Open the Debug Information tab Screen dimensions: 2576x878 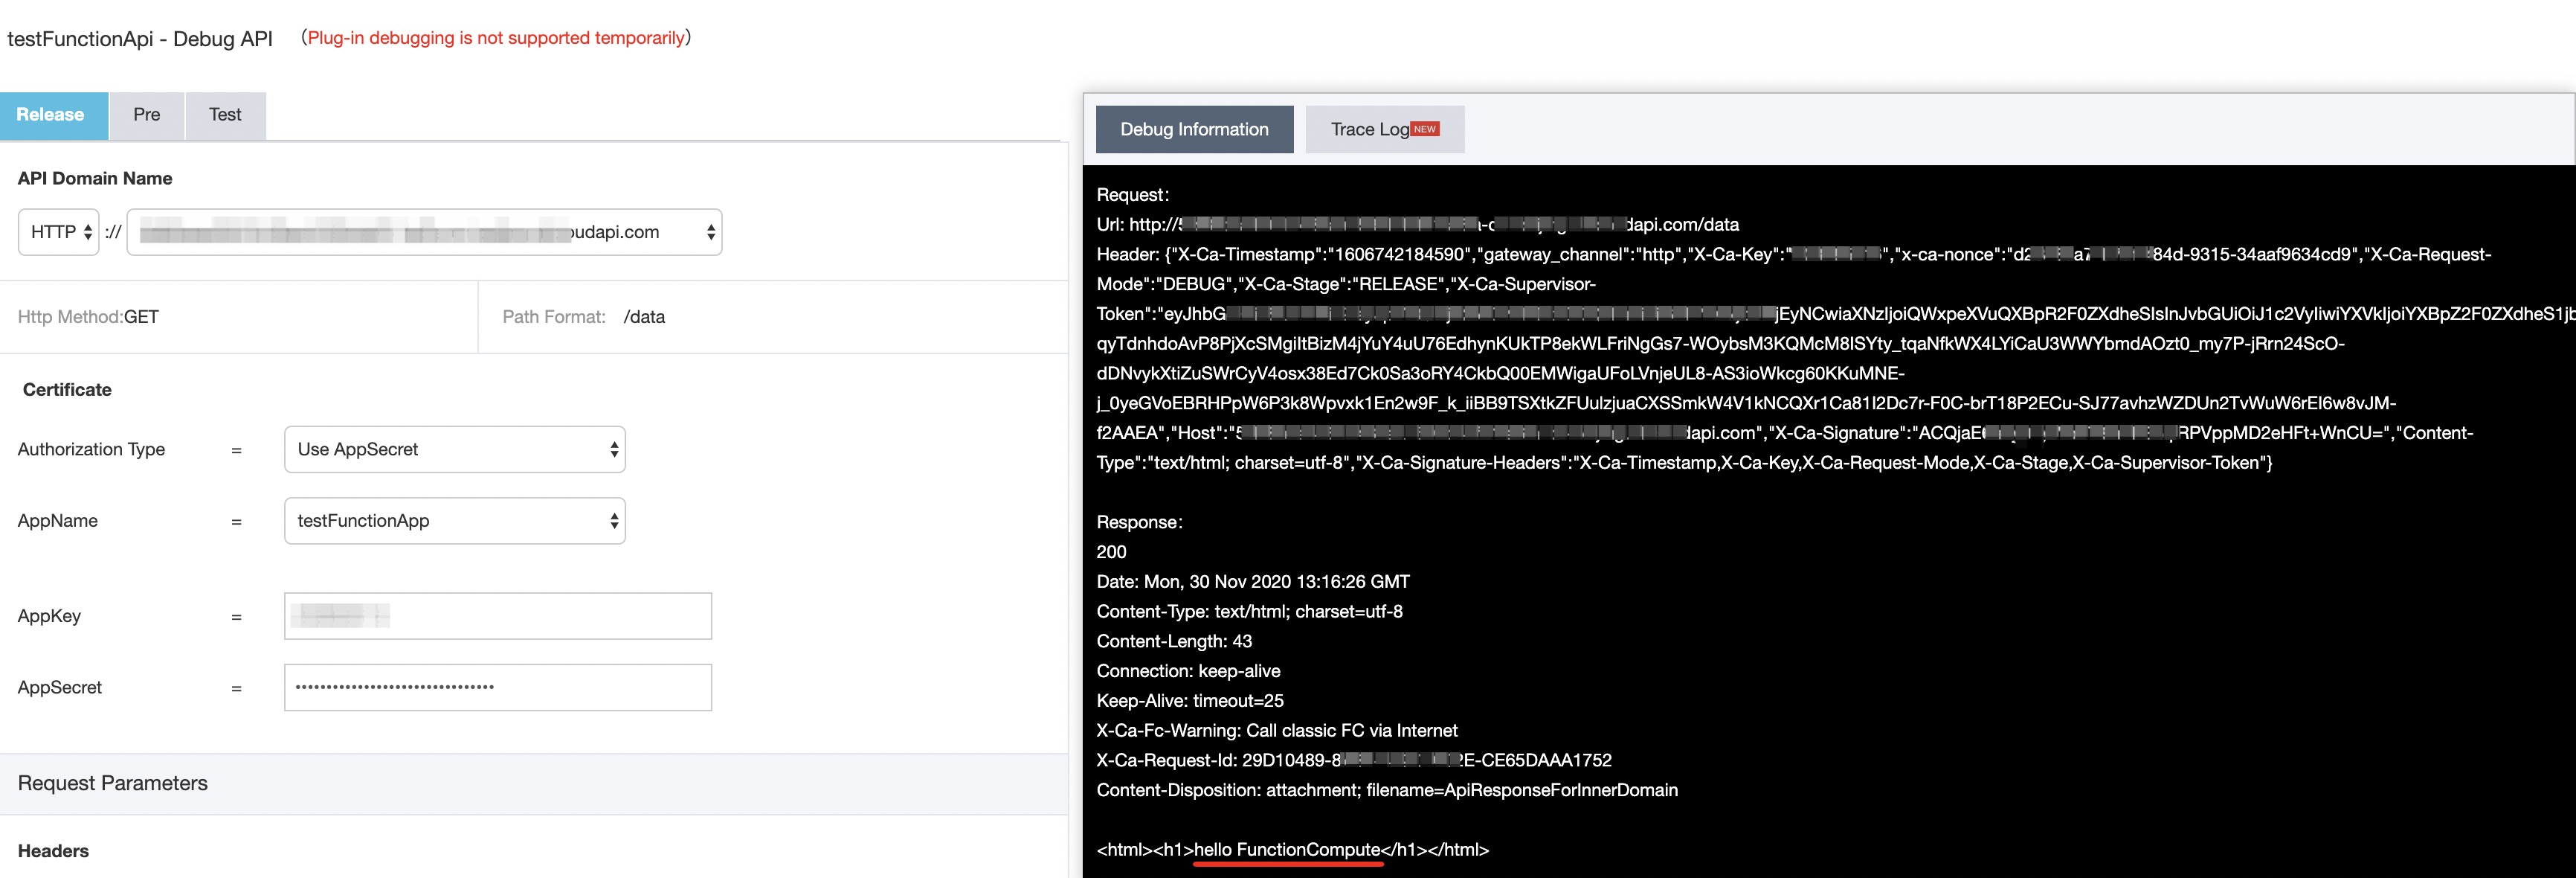(x=1194, y=129)
